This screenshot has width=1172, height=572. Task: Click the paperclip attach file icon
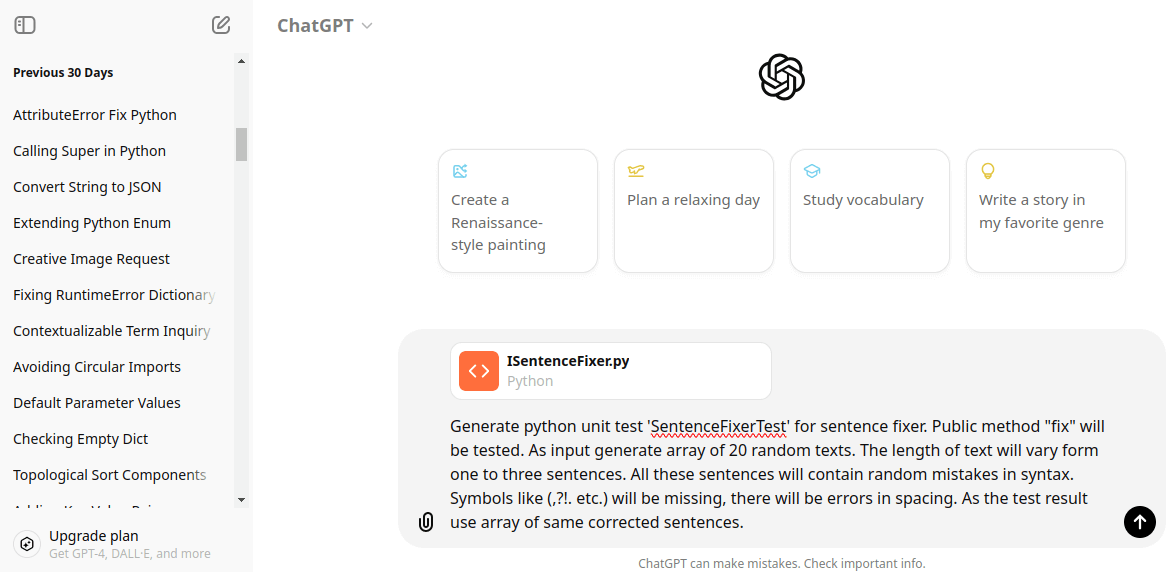pyautogui.click(x=426, y=522)
